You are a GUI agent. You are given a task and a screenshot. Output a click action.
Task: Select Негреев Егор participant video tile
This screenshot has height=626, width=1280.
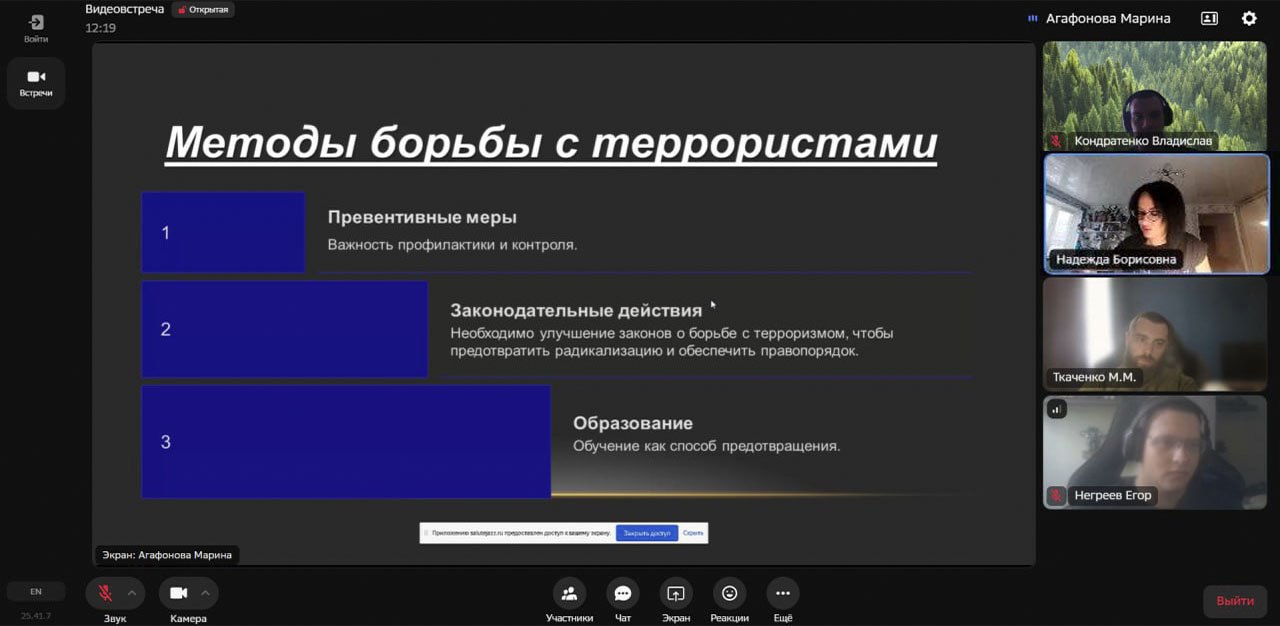1155,451
